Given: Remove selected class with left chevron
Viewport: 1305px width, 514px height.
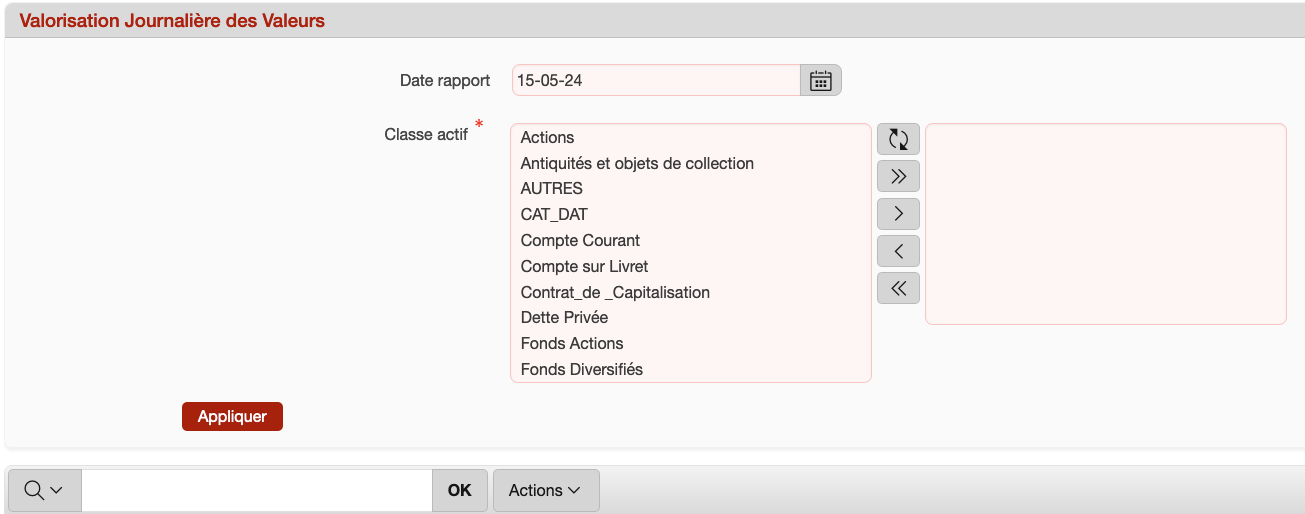Looking at the screenshot, I should pos(898,251).
